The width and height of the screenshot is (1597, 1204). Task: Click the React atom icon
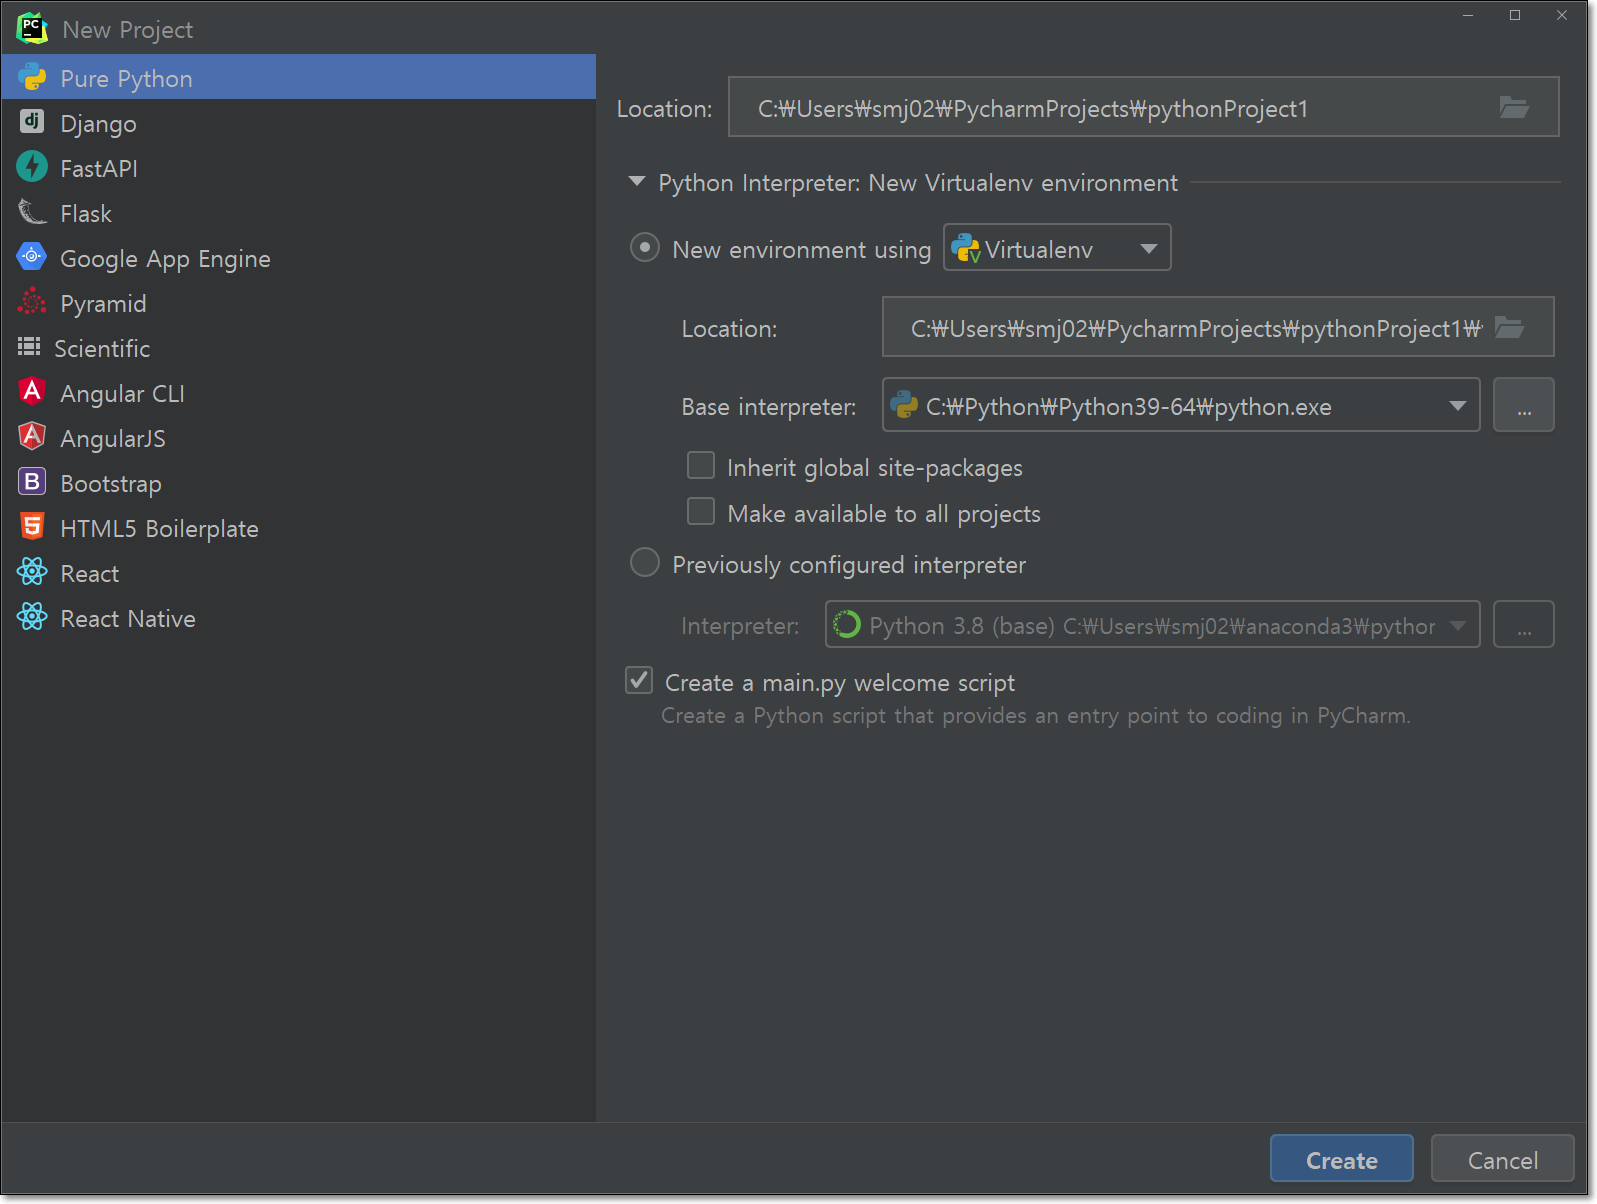[32, 572]
